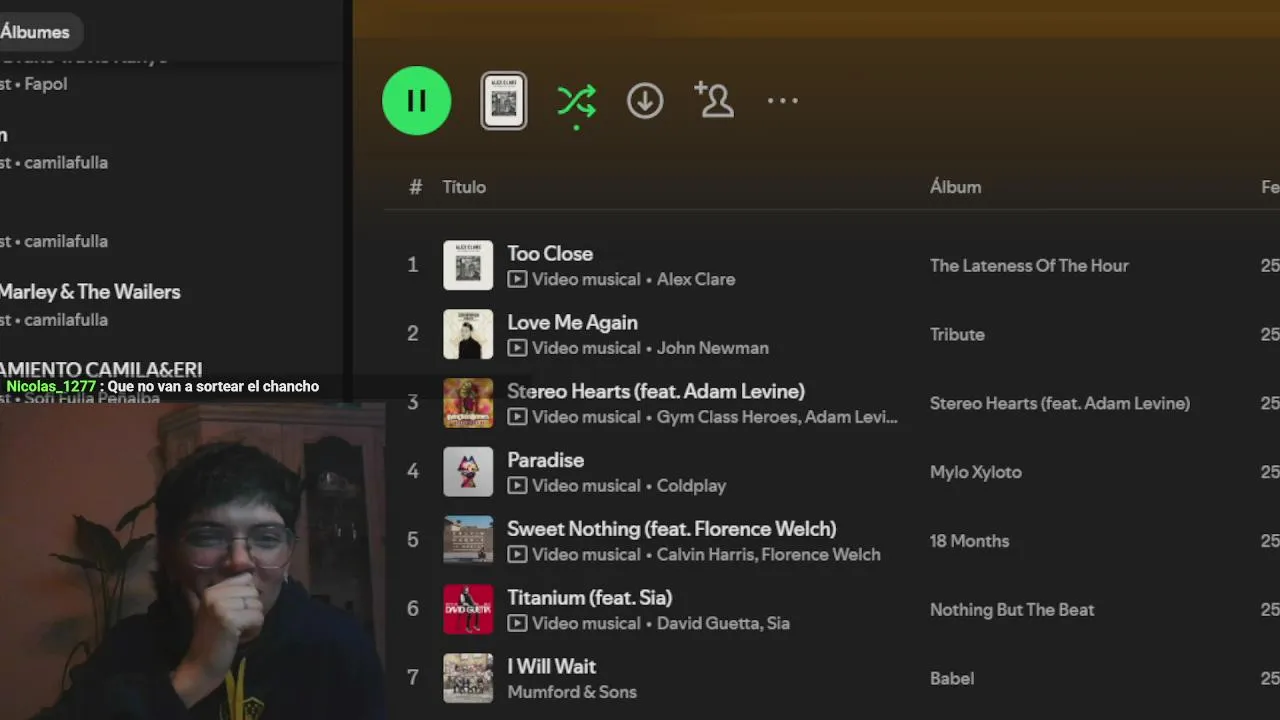Download the playlist
Image resolution: width=1280 pixels, height=720 pixels.
coord(645,101)
